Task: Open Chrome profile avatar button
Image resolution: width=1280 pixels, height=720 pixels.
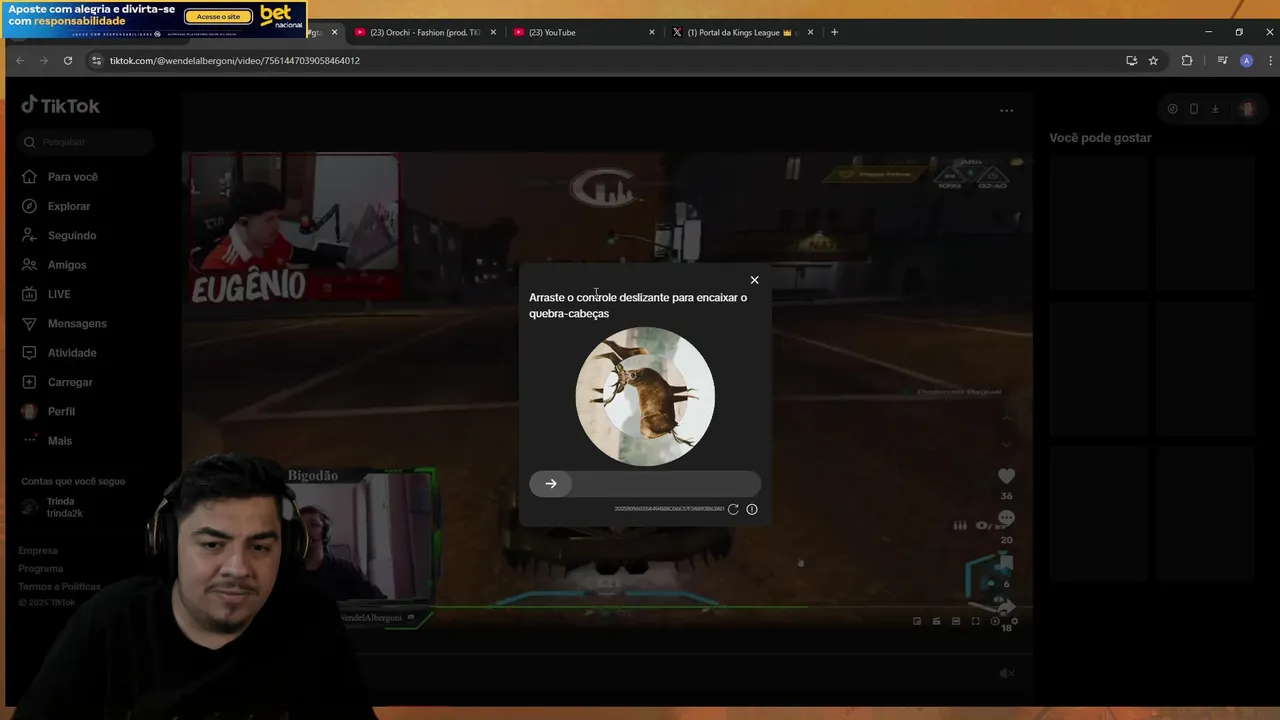Action: [x=1246, y=61]
